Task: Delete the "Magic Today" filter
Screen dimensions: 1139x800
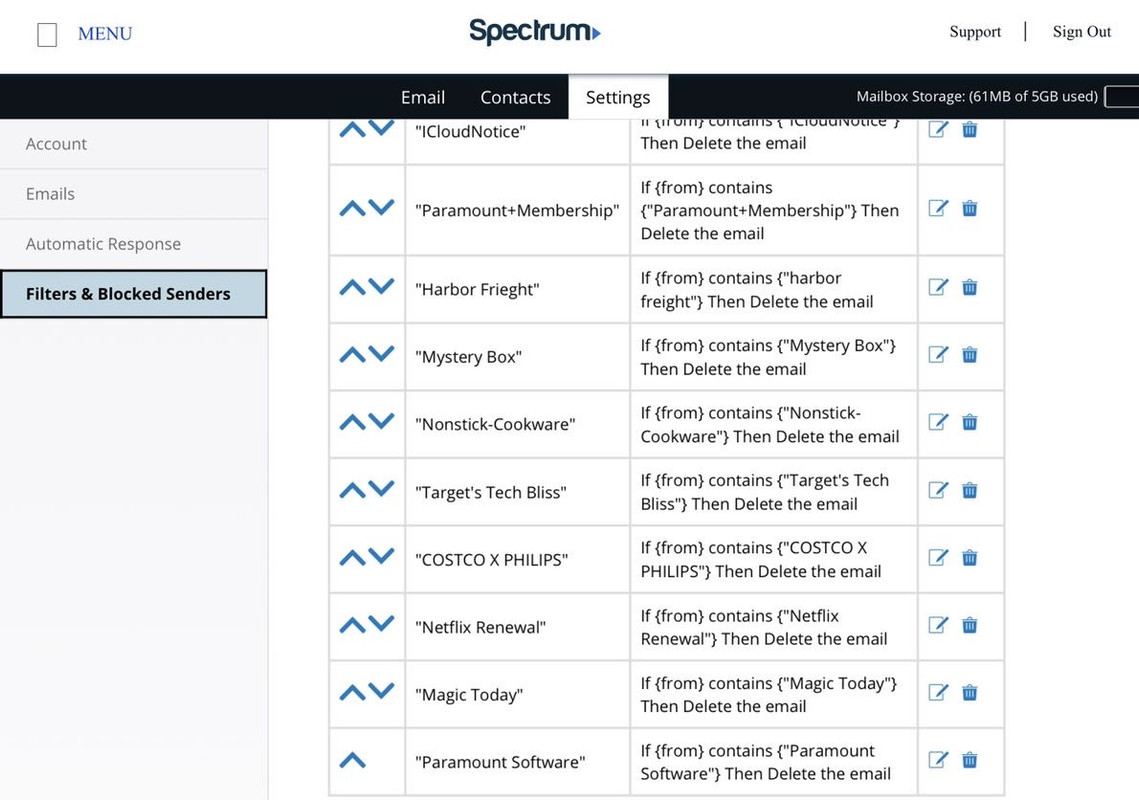Action: tap(970, 692)
